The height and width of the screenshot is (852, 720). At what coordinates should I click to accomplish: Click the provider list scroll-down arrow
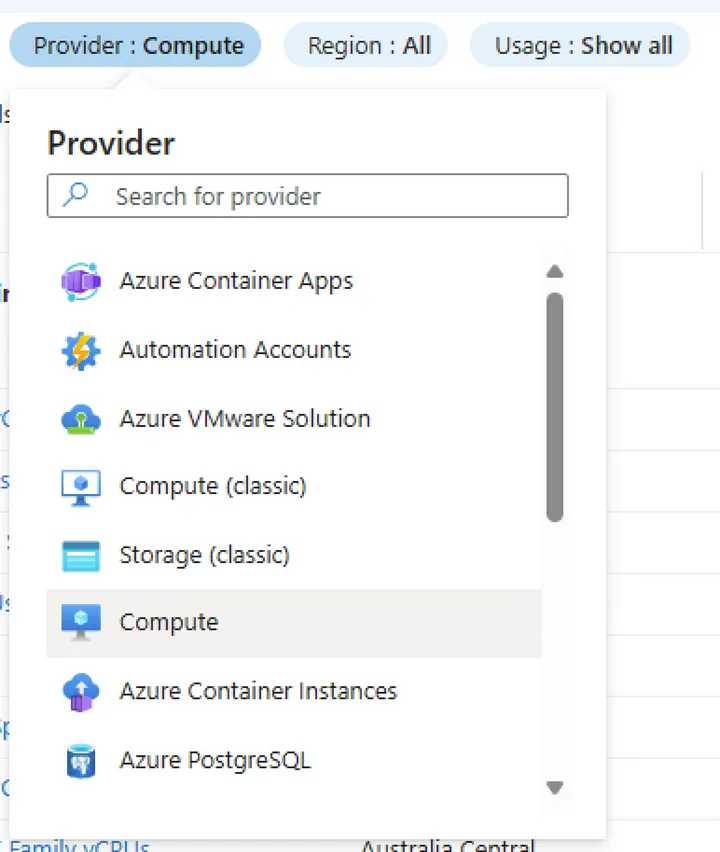click(554, 787)
